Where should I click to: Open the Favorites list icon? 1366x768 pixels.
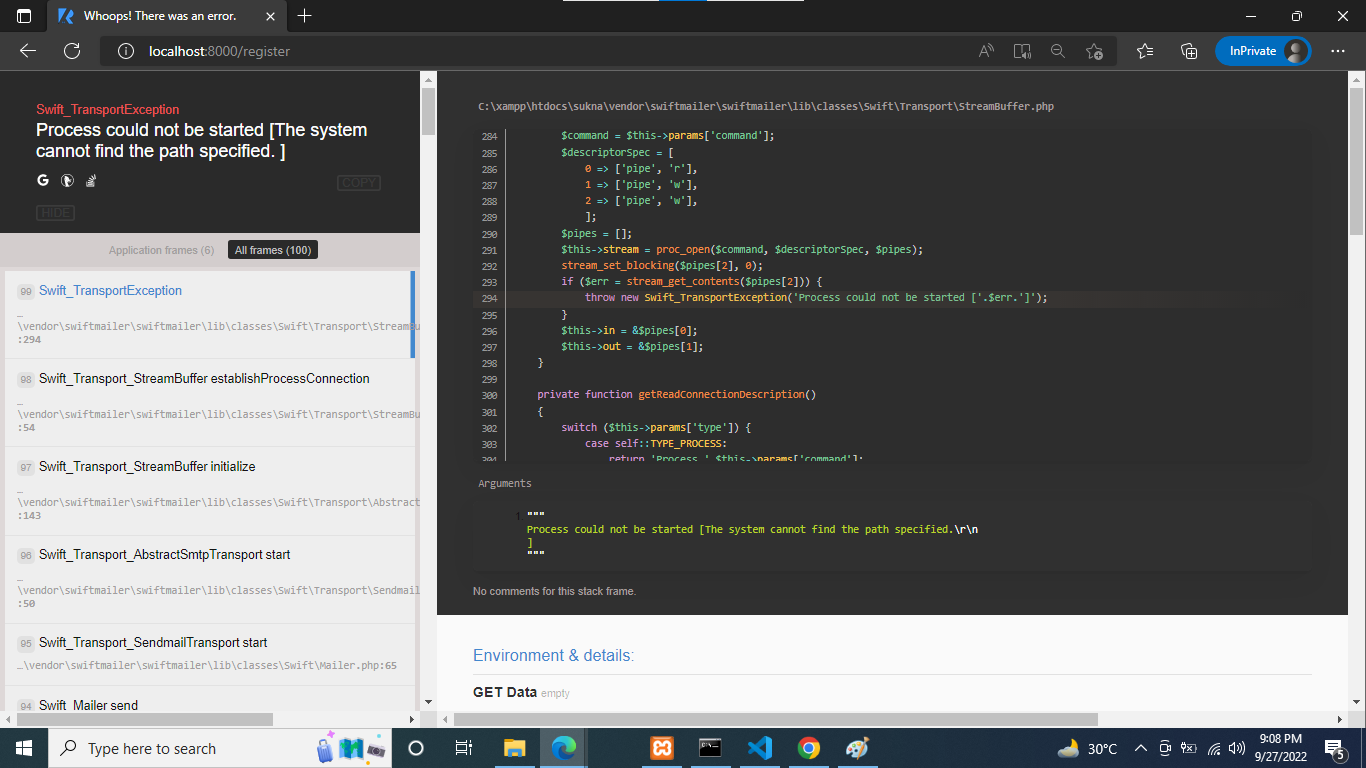[x=1145, y=51]
